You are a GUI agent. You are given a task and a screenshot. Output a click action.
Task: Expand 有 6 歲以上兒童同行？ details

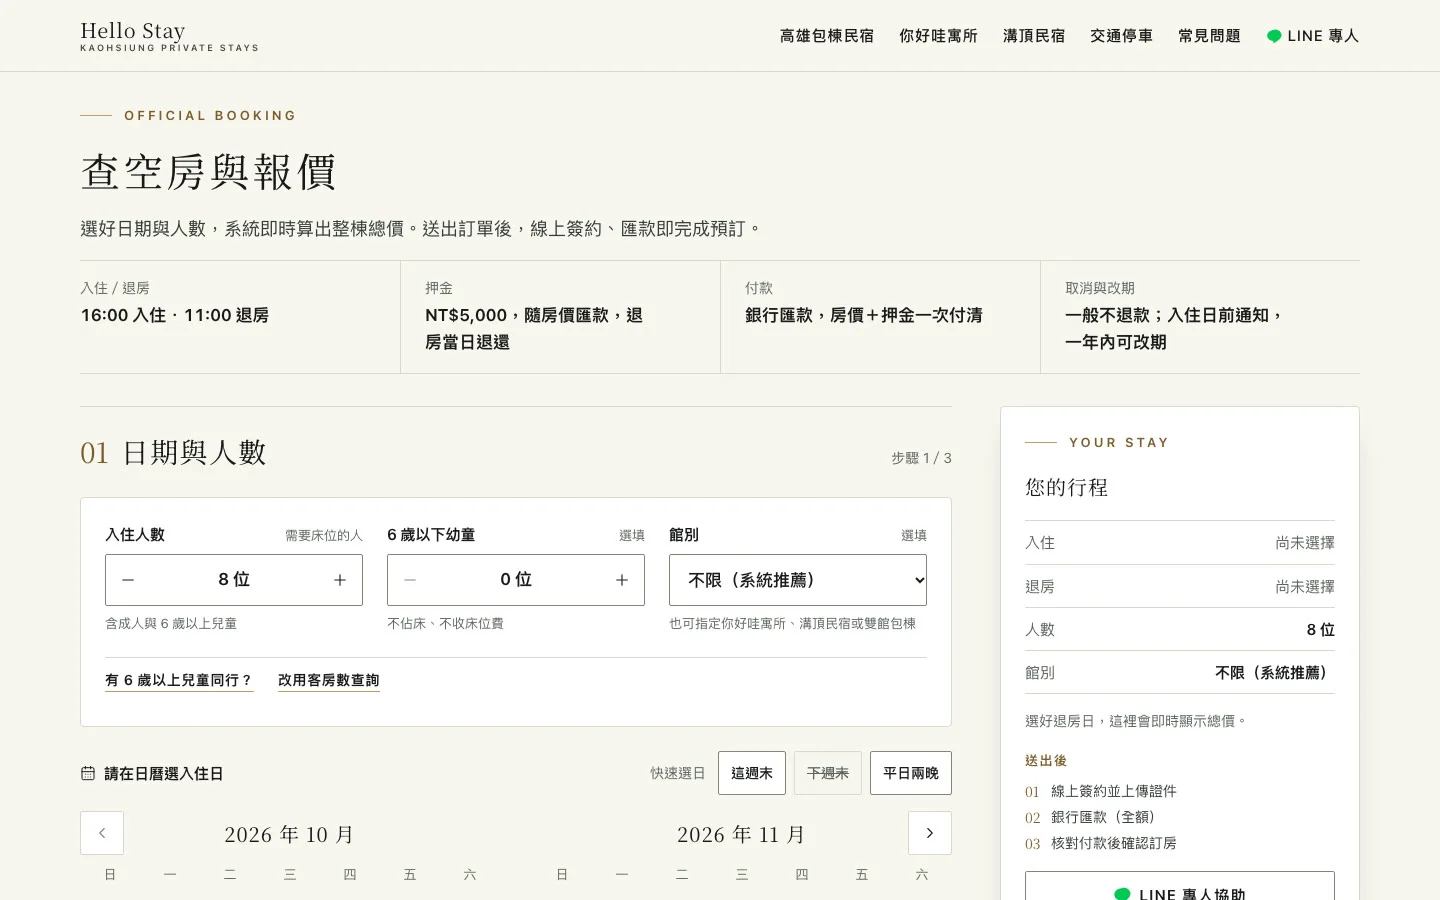pos(179,680)
